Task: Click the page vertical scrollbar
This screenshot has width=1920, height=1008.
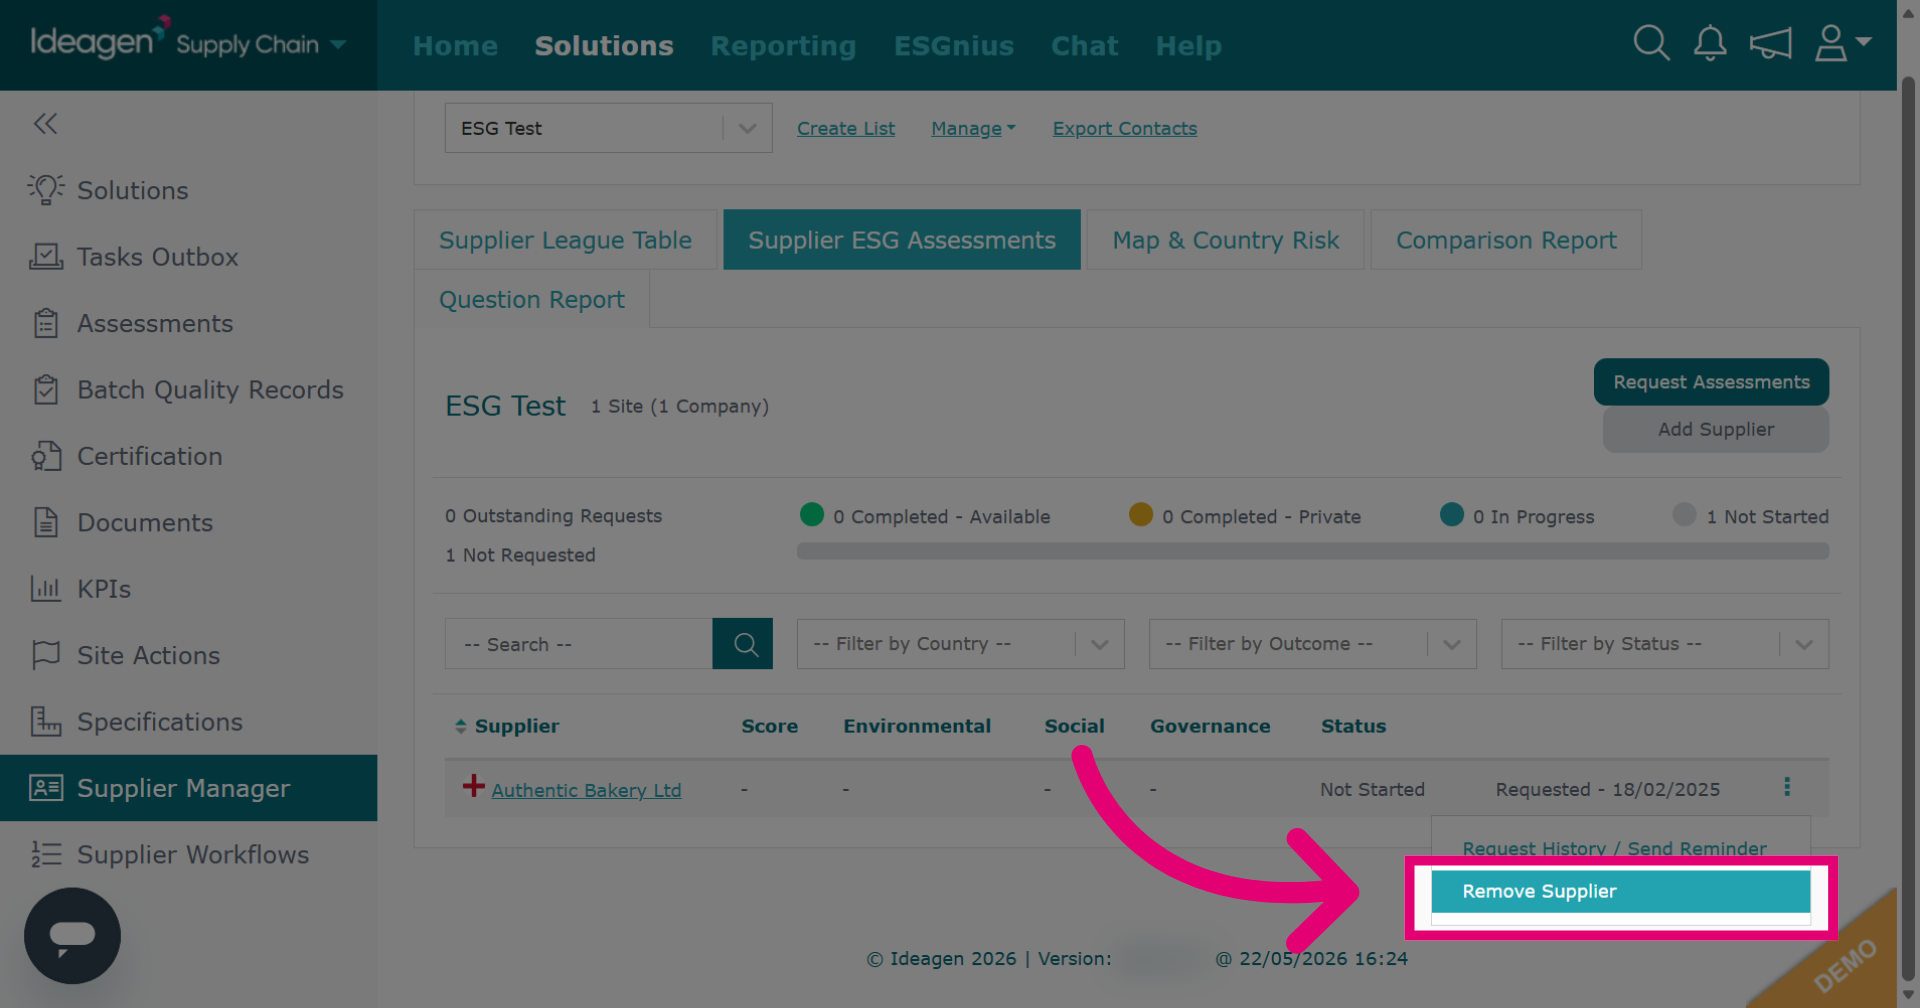Action: 1908,530
